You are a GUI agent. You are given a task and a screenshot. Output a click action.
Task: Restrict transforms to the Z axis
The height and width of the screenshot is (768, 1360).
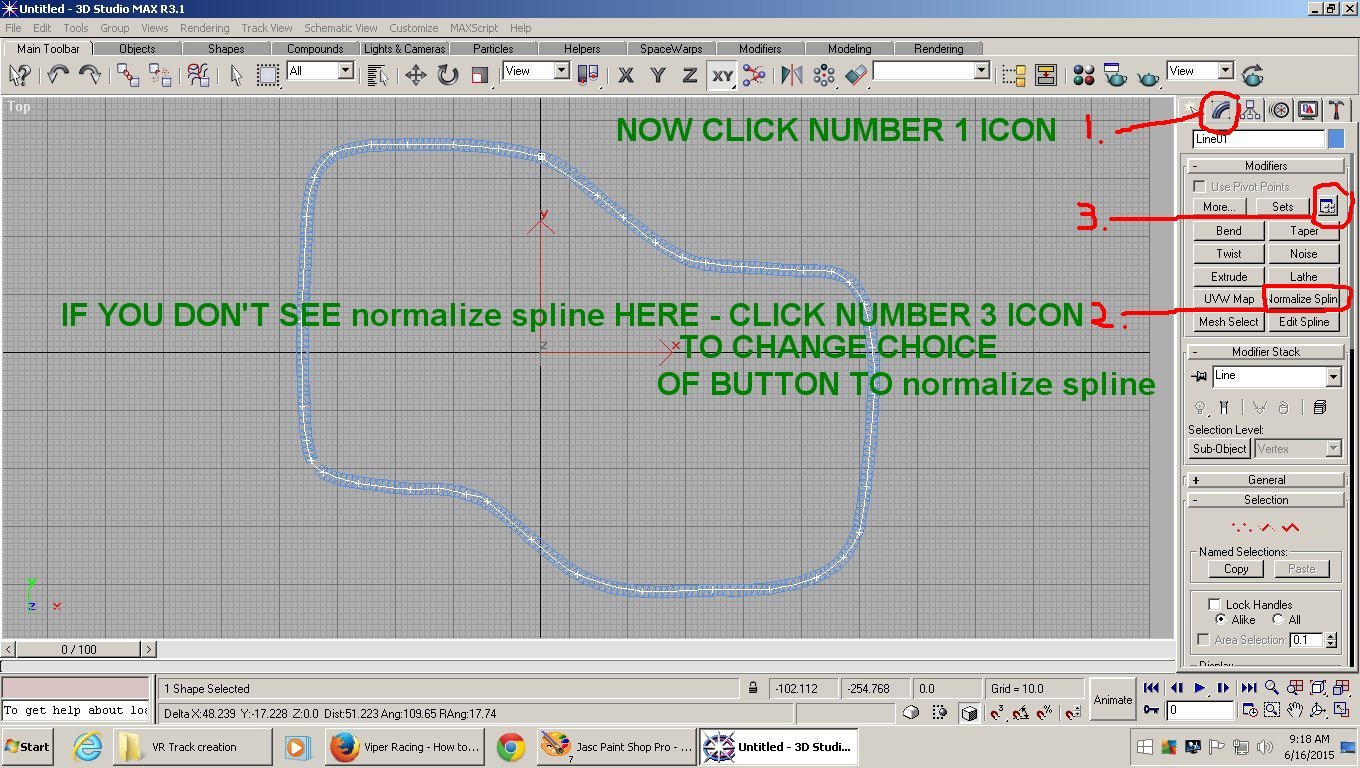[690, 75]
